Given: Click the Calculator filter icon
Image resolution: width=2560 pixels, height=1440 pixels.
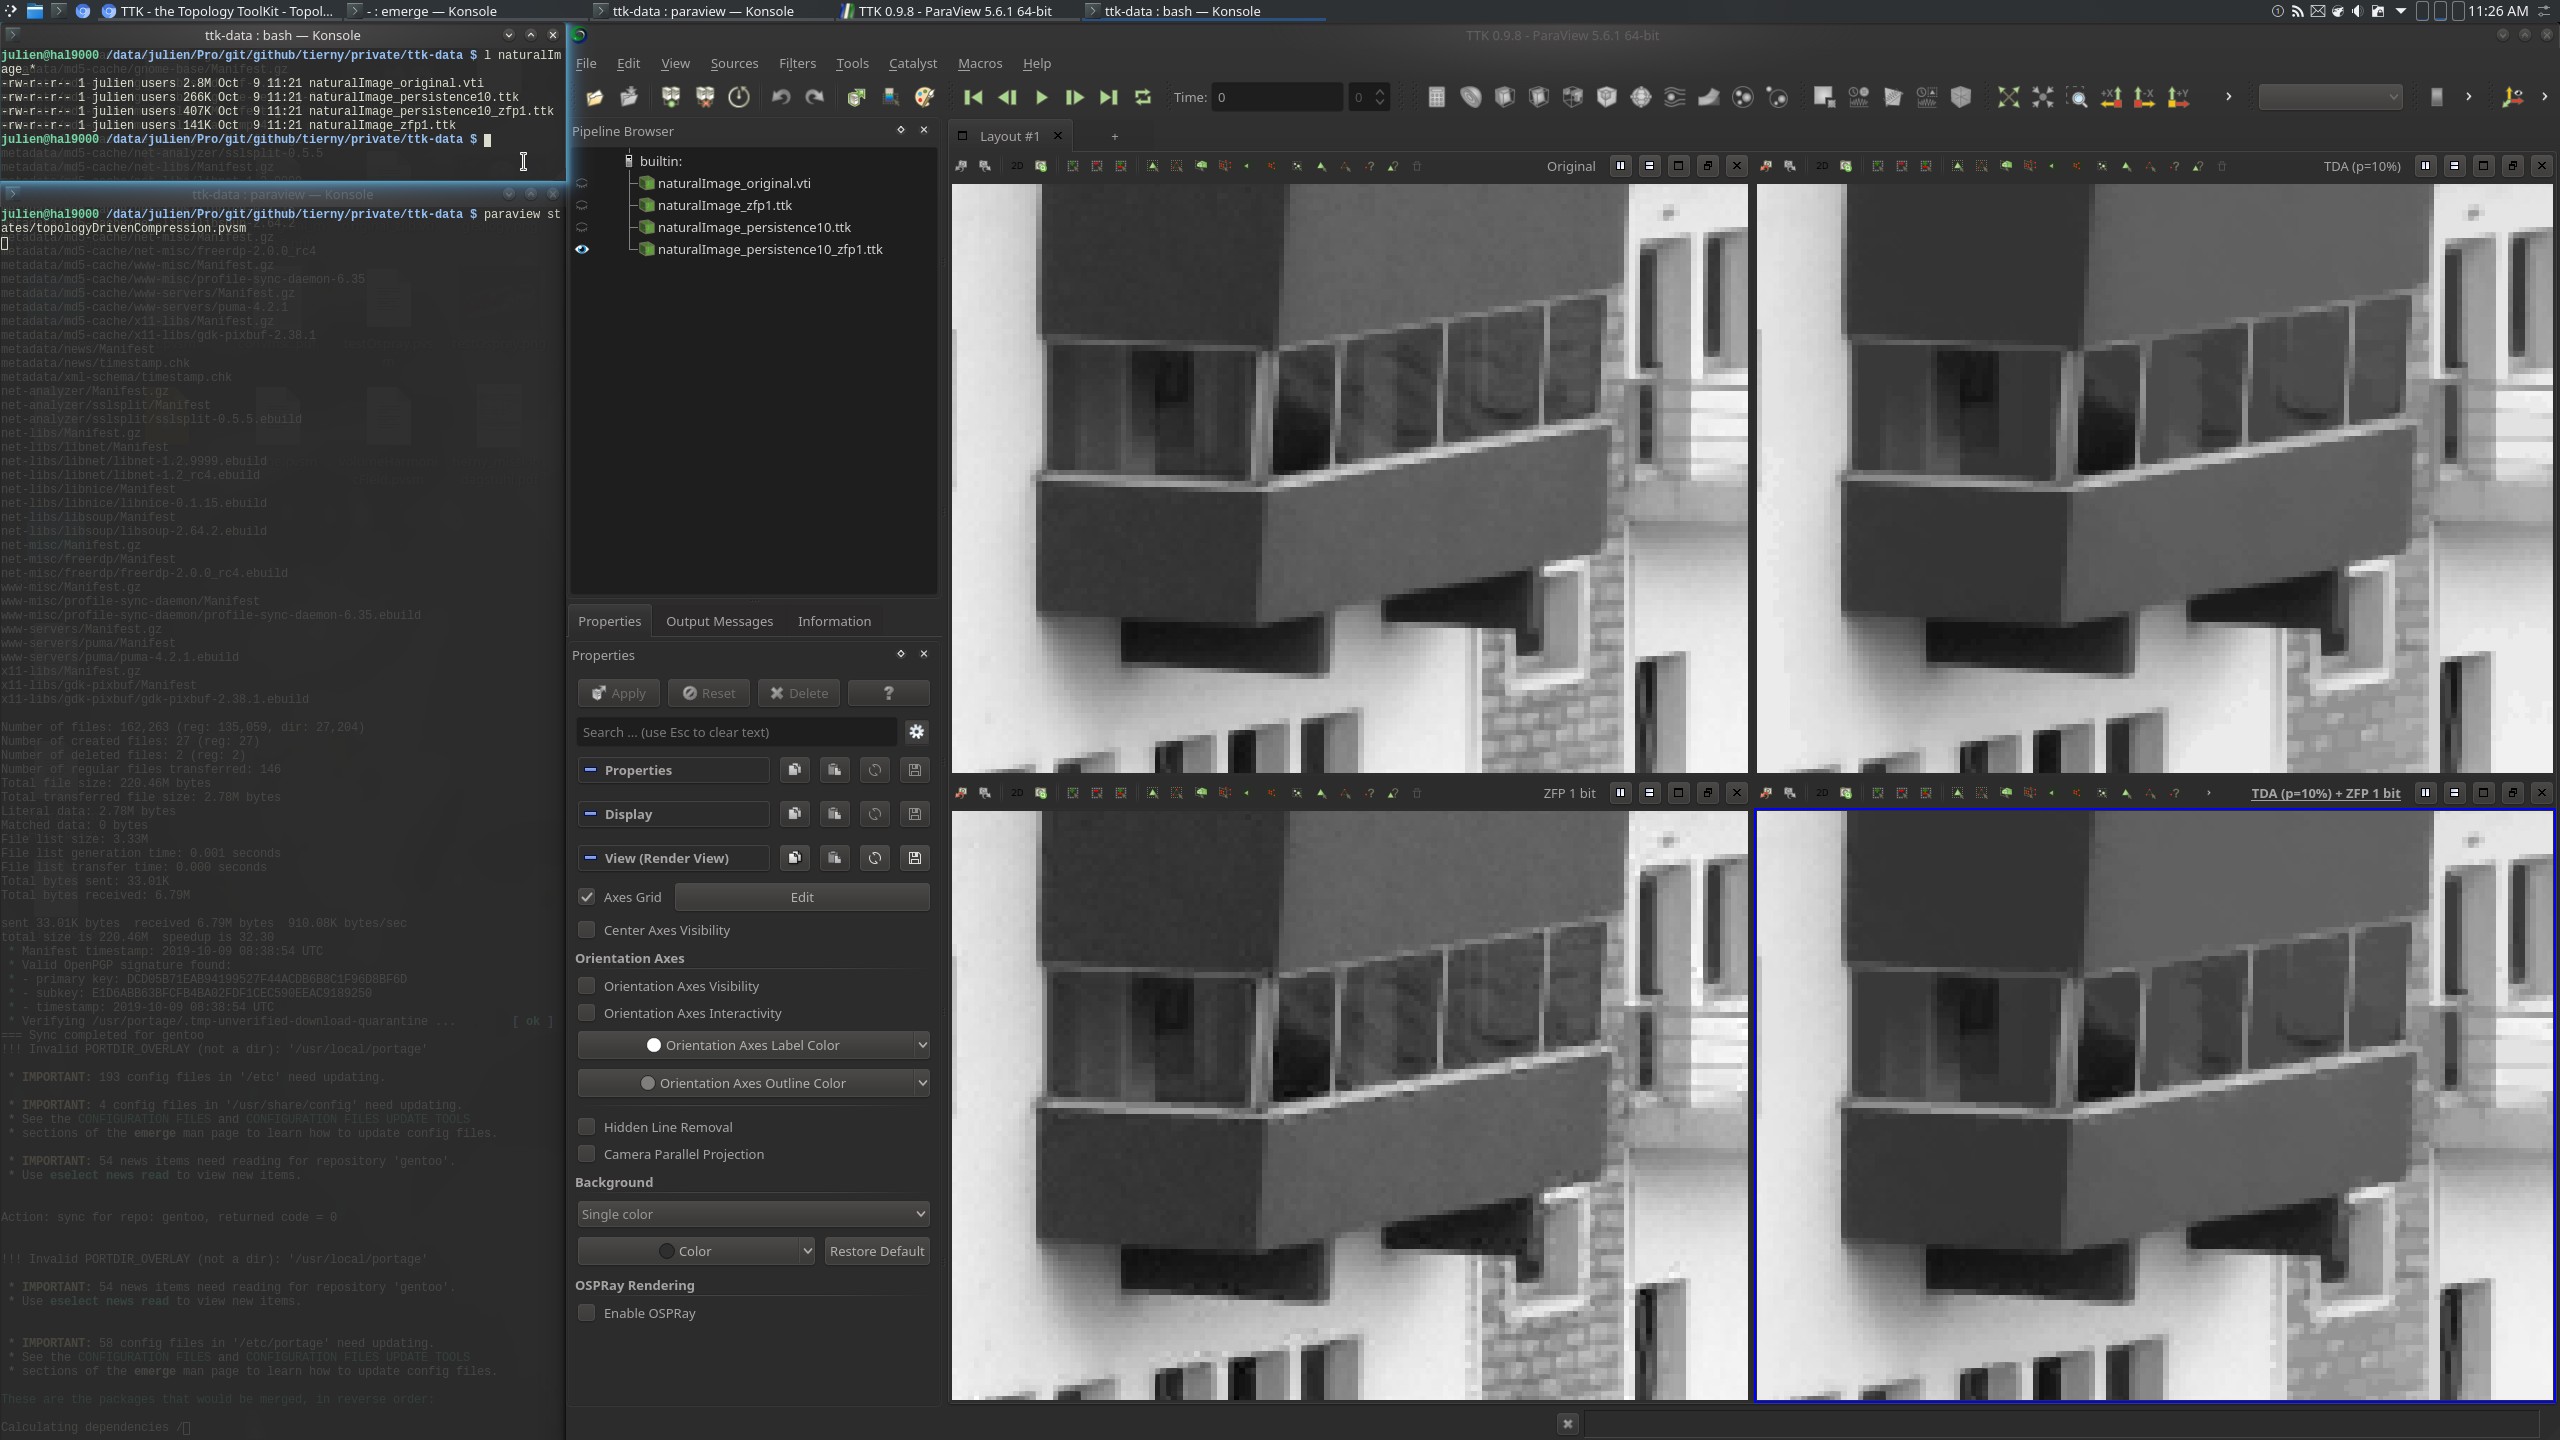Looking at the screenshot, I should click(1436, 97).
